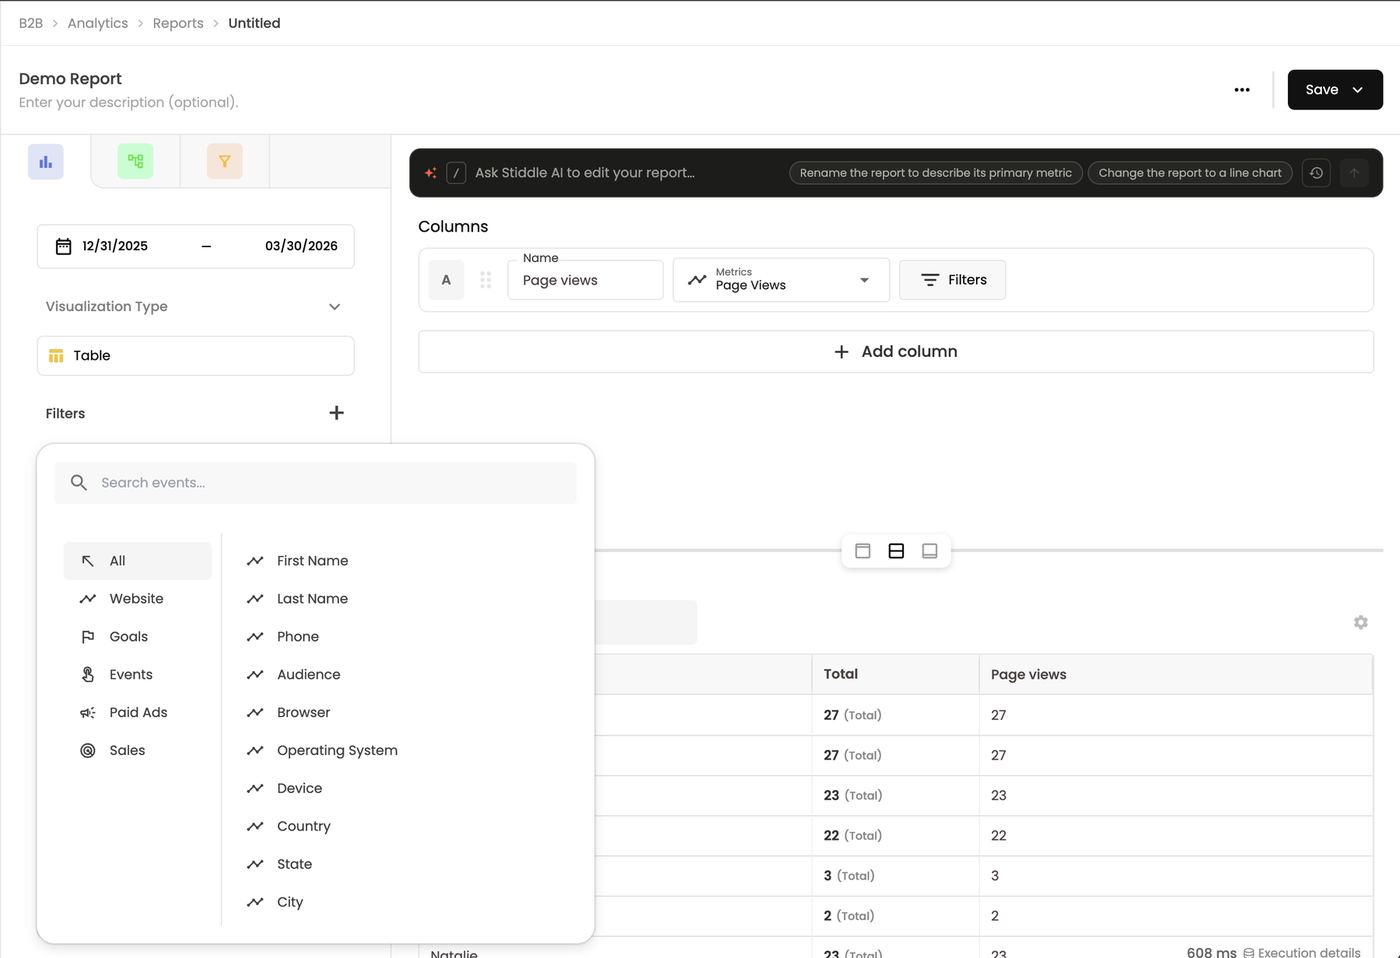Edit the Page views name field
The width and height of the screenshot is (1400, 958).
tap(586, 280)
